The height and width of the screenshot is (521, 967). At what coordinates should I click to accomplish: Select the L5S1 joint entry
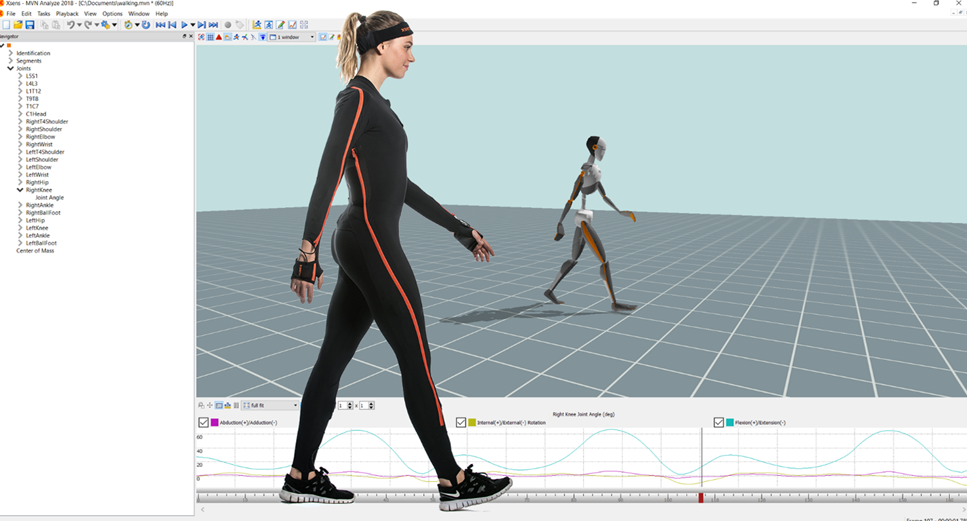pos(31,76)
